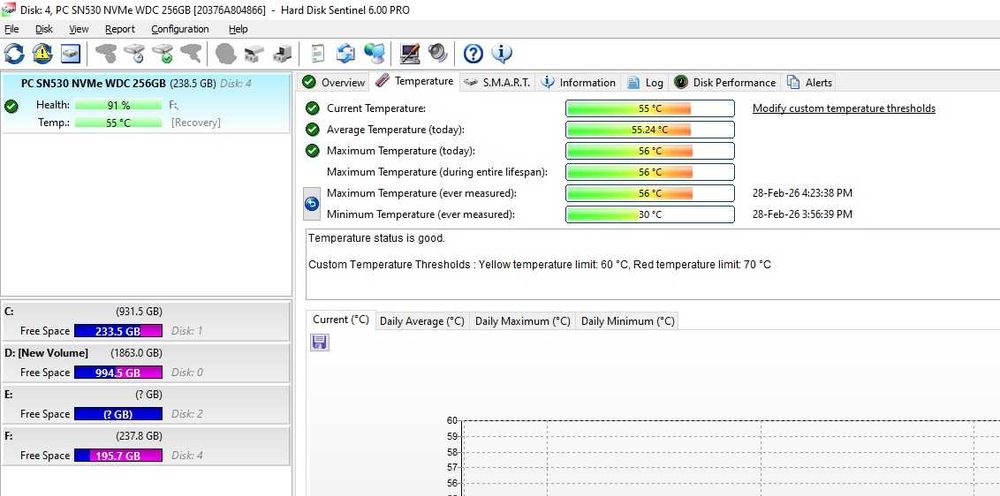Click the '(1863.0 GB)' size of D: volume
The width and height of the screenshot is (1000, 496).
136,353
